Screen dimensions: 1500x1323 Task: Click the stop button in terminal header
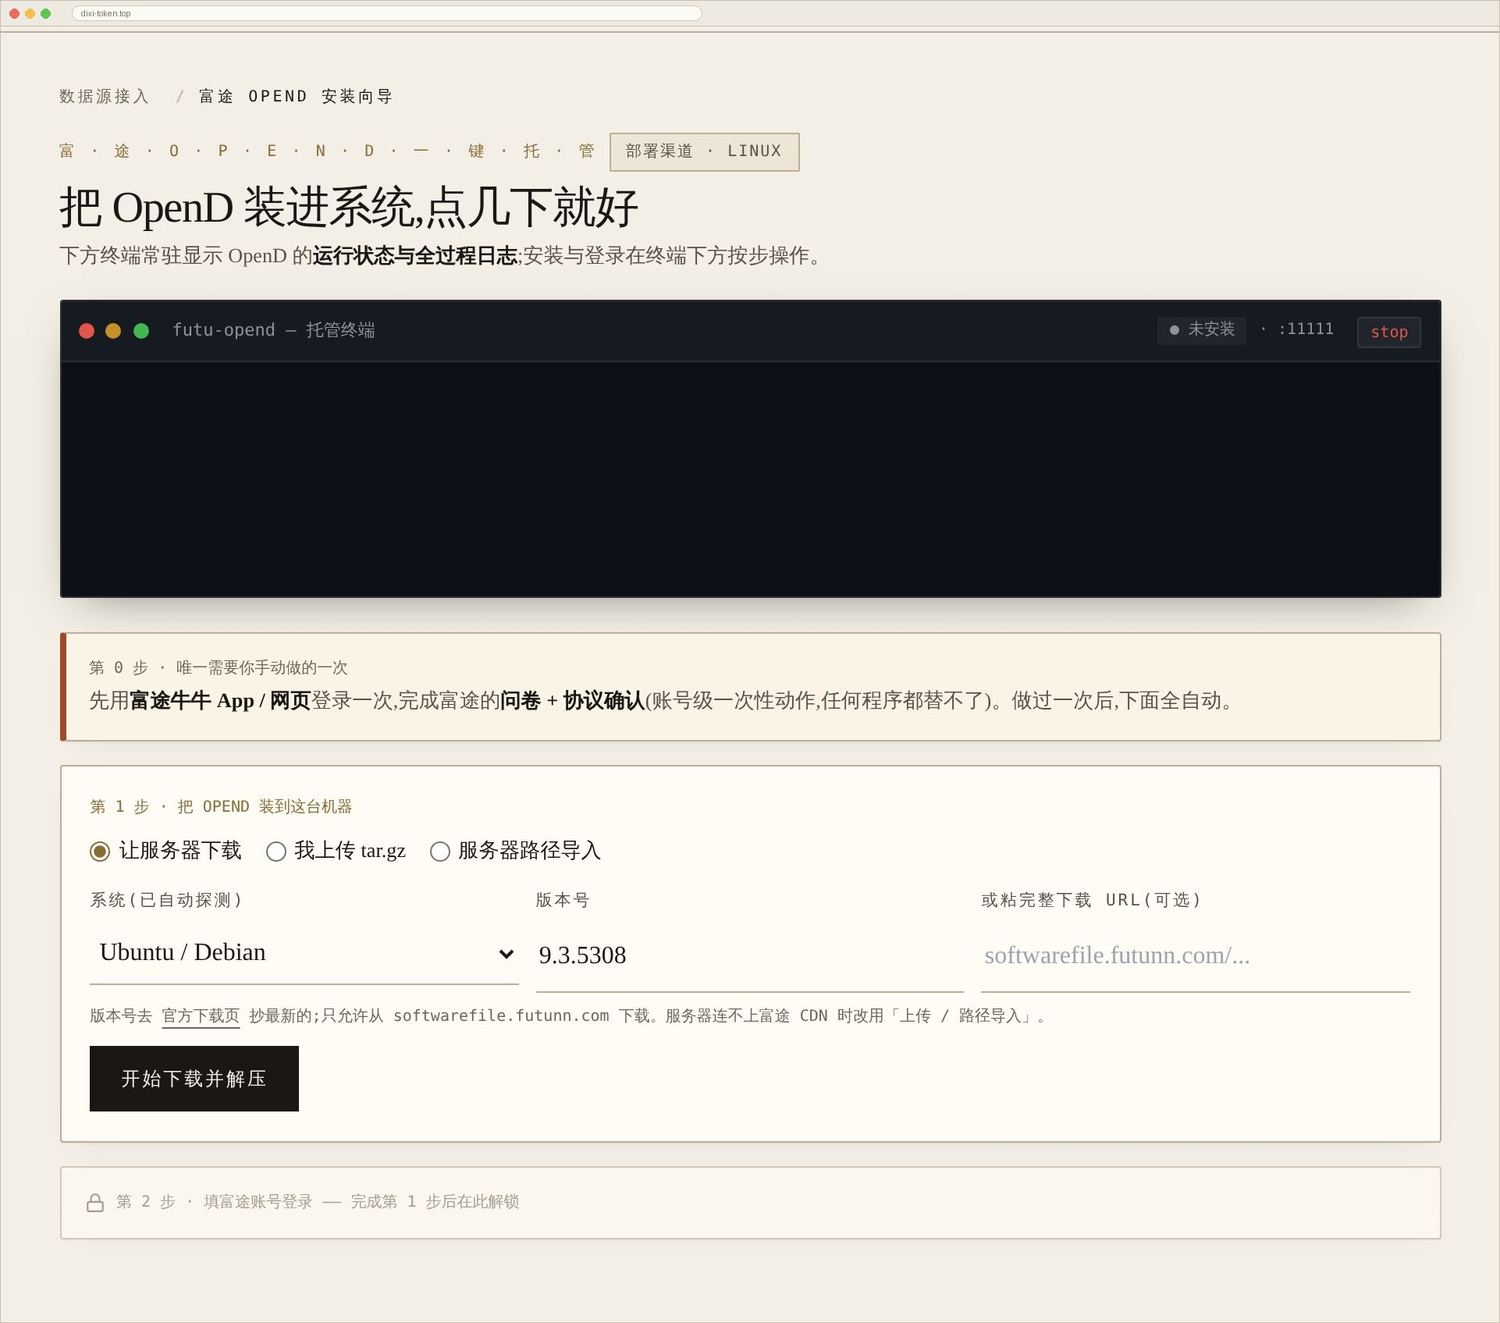pyautogui.click(x=1388, y=332)
